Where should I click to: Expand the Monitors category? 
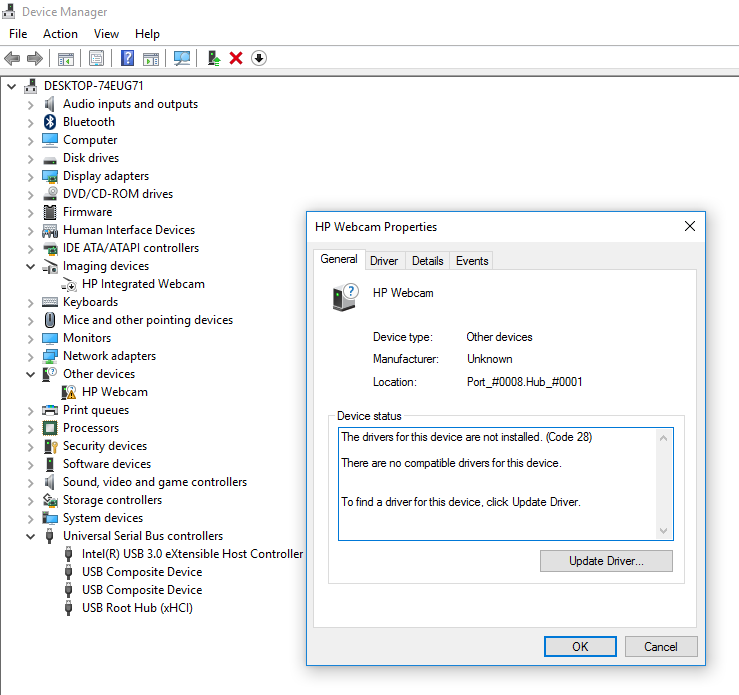point(31,339)
